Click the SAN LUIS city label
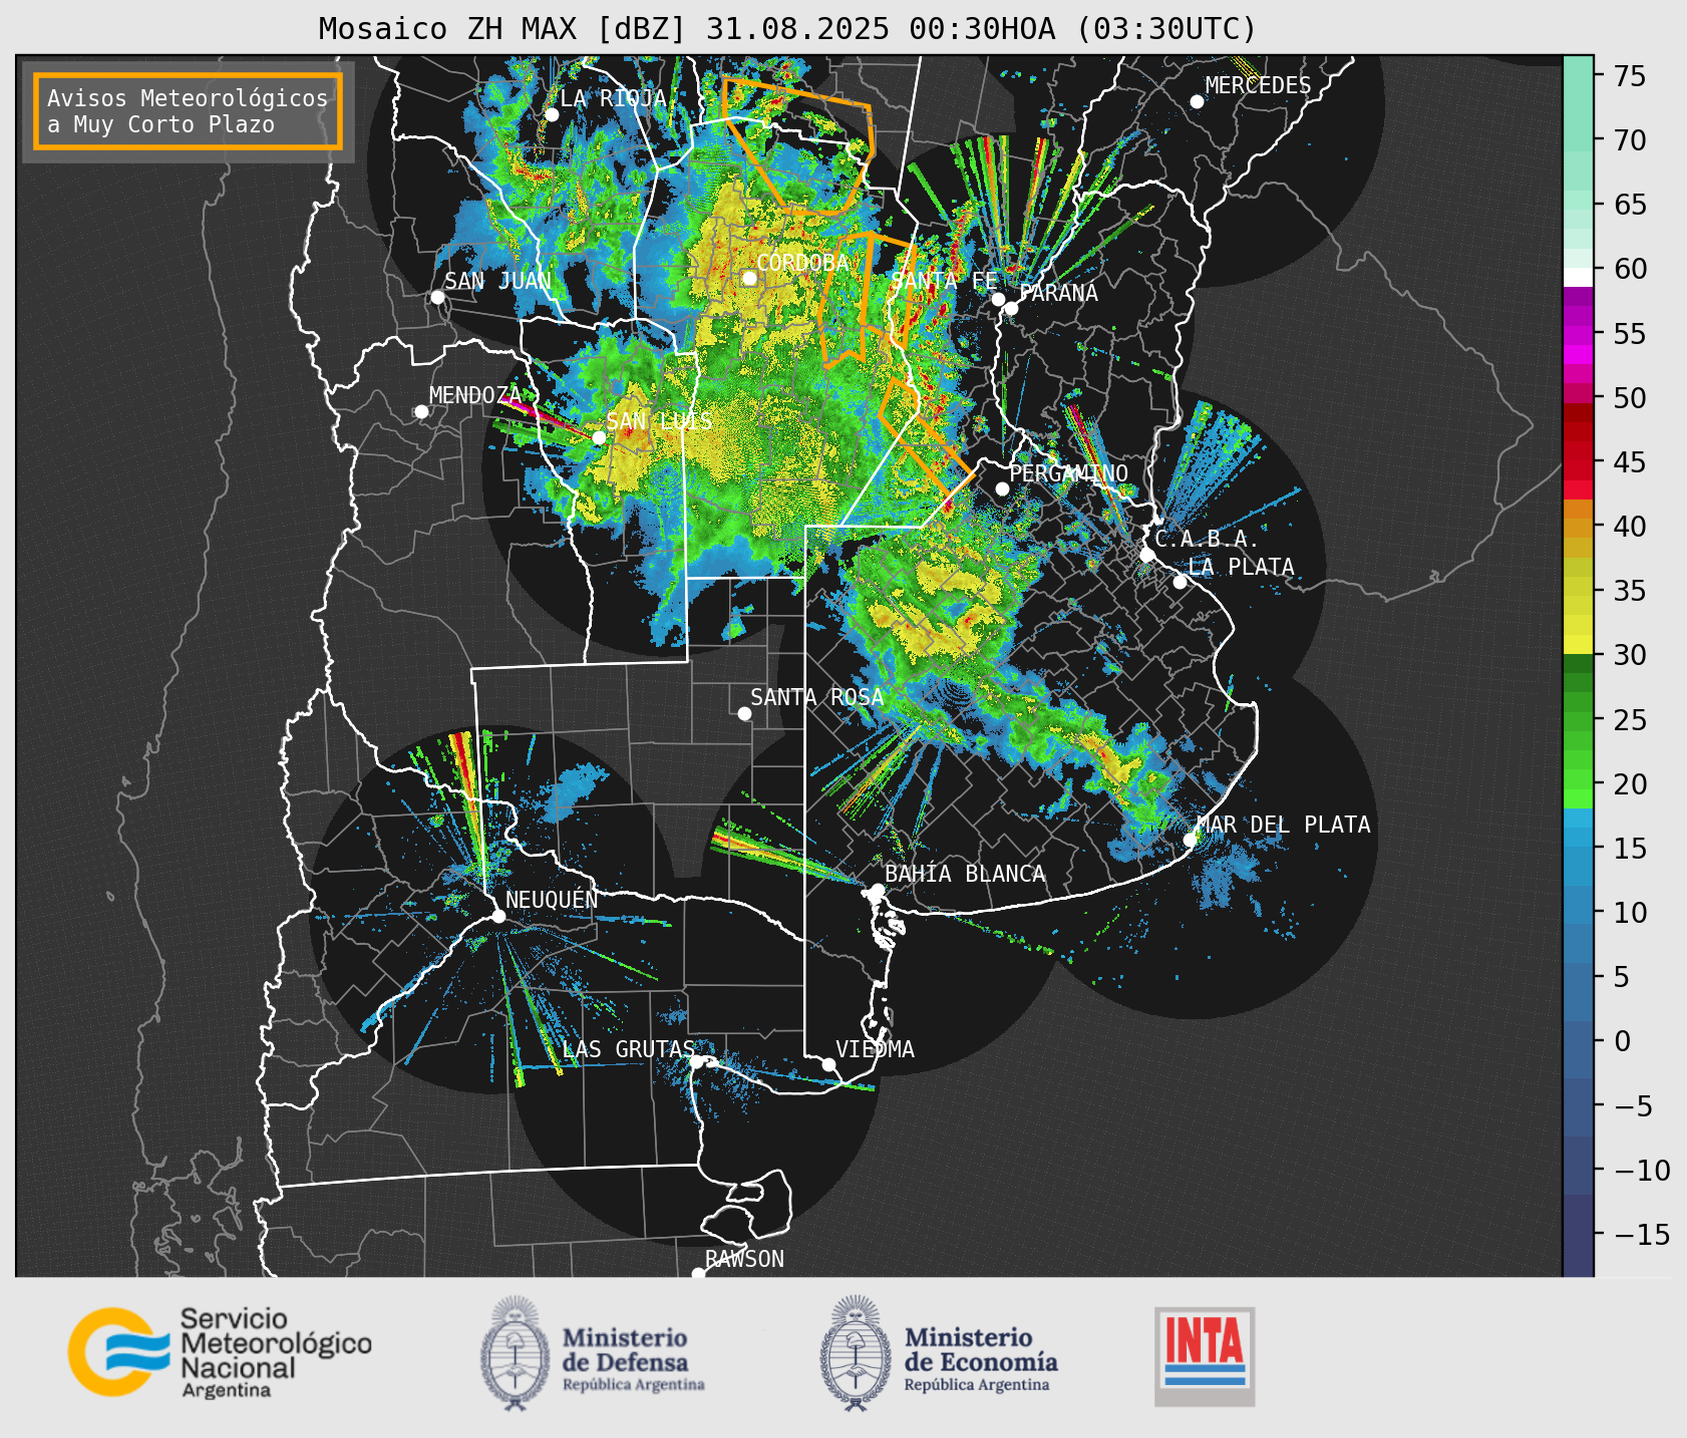1687x1438 pixels. tap(660, 421)
